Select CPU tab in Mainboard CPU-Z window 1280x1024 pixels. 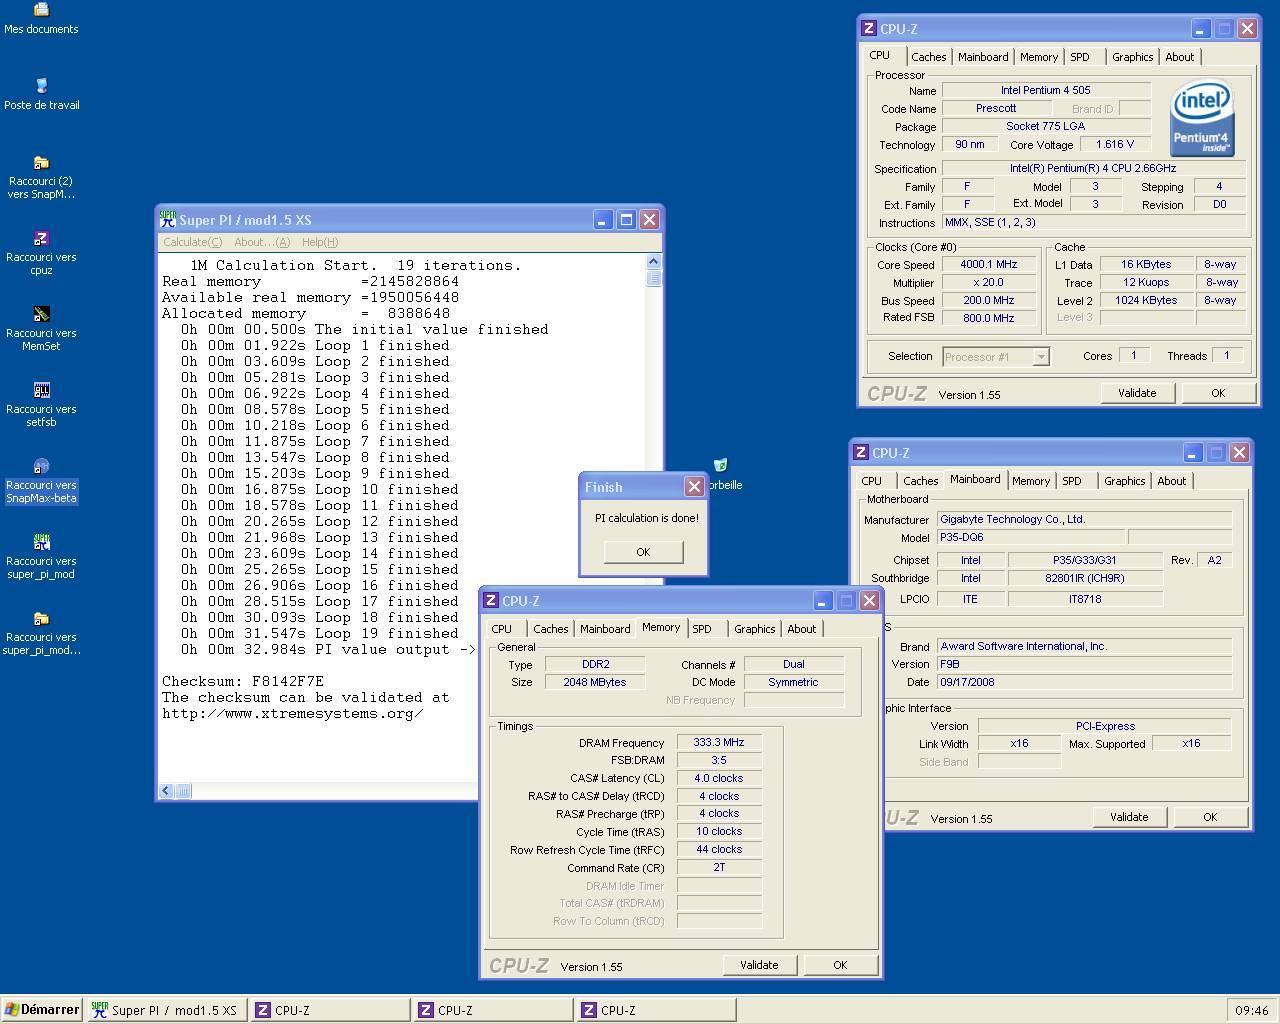pos(872,481)
